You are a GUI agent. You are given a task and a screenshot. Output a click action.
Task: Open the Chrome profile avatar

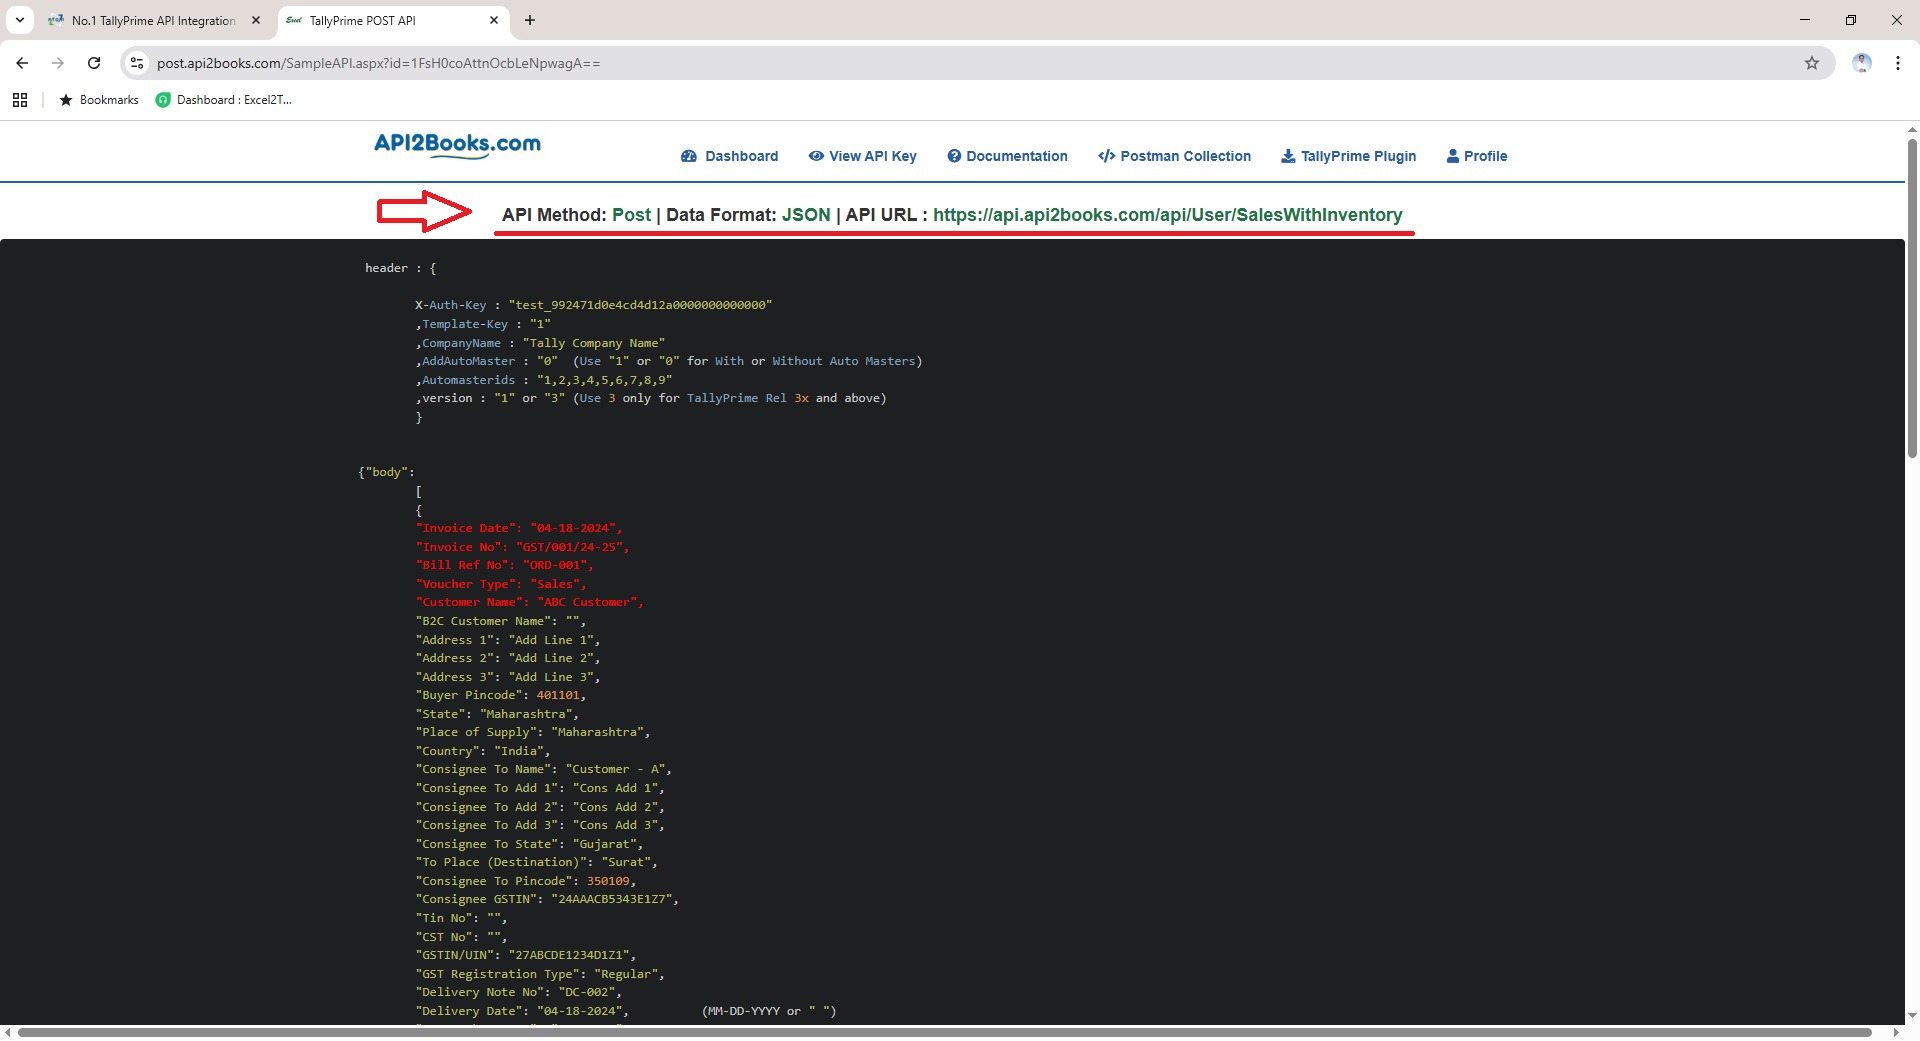click(x=1862, y=63)
